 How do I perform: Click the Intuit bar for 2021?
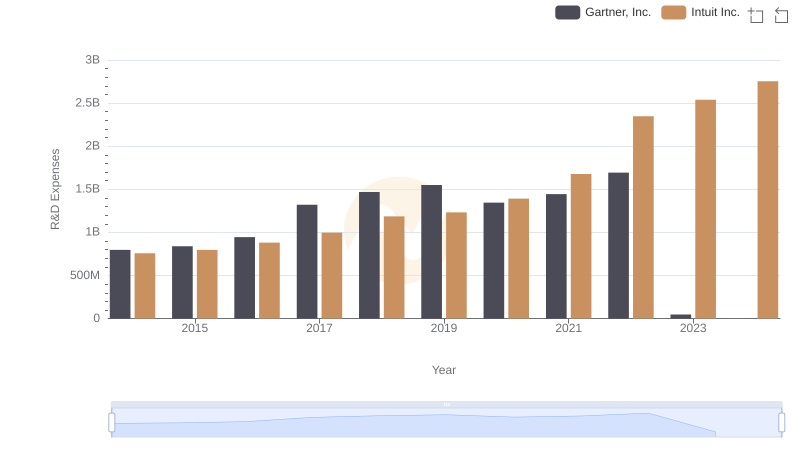(x=581, y=246)
